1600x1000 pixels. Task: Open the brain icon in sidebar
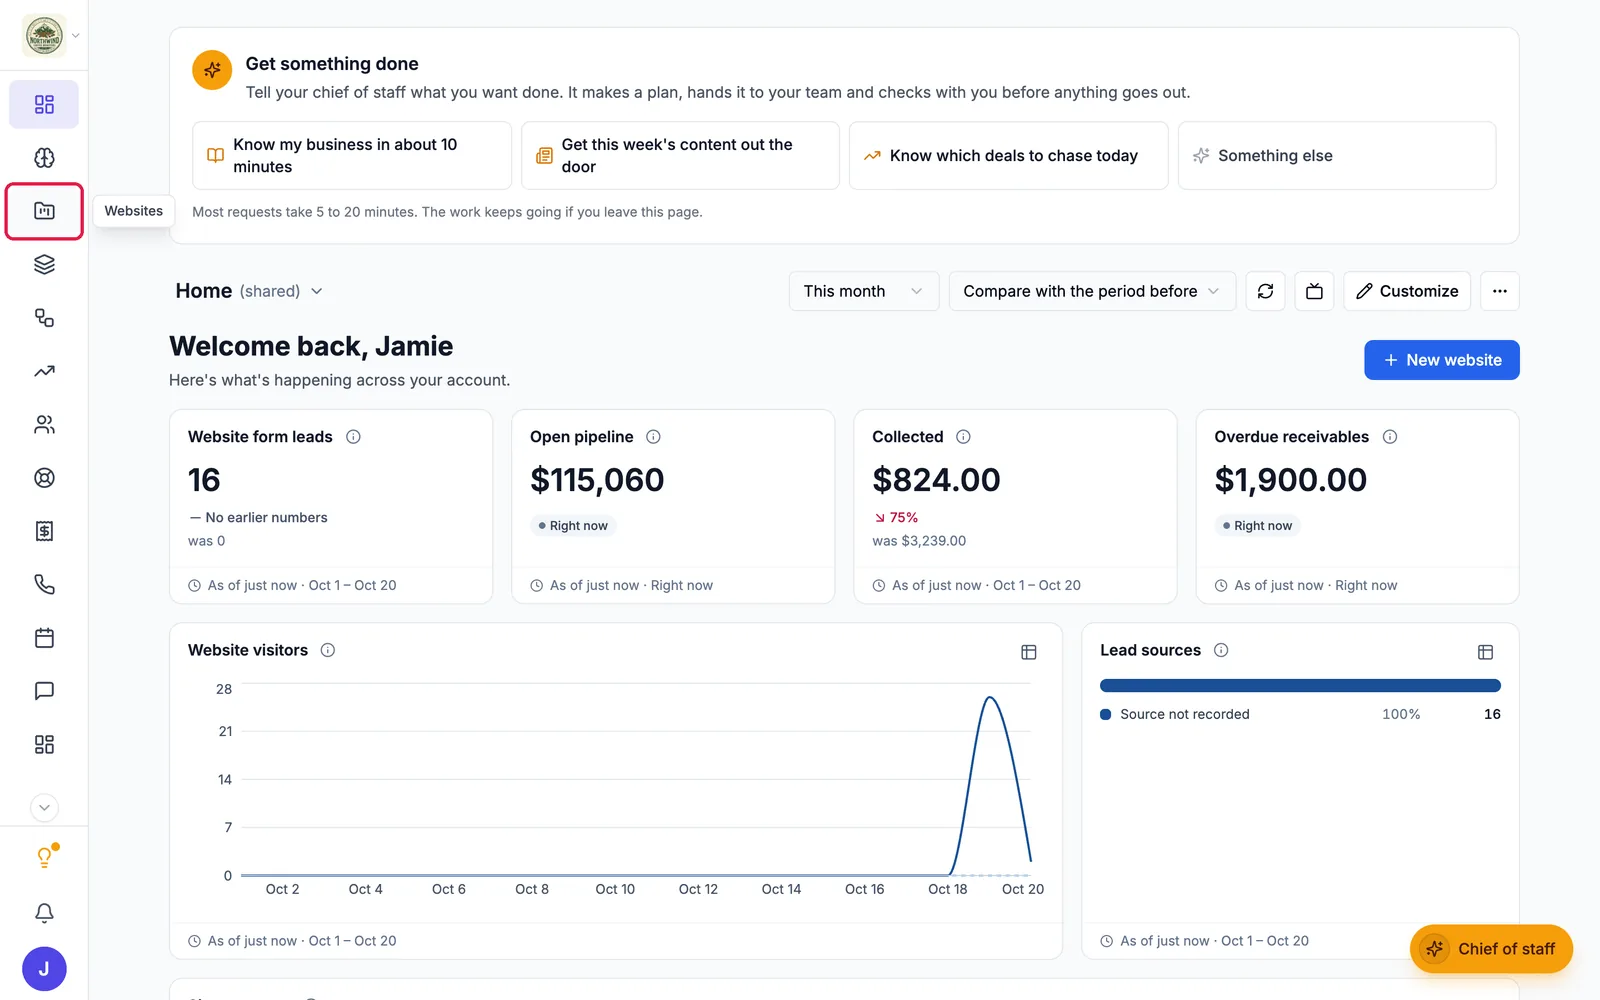[44, 158]
